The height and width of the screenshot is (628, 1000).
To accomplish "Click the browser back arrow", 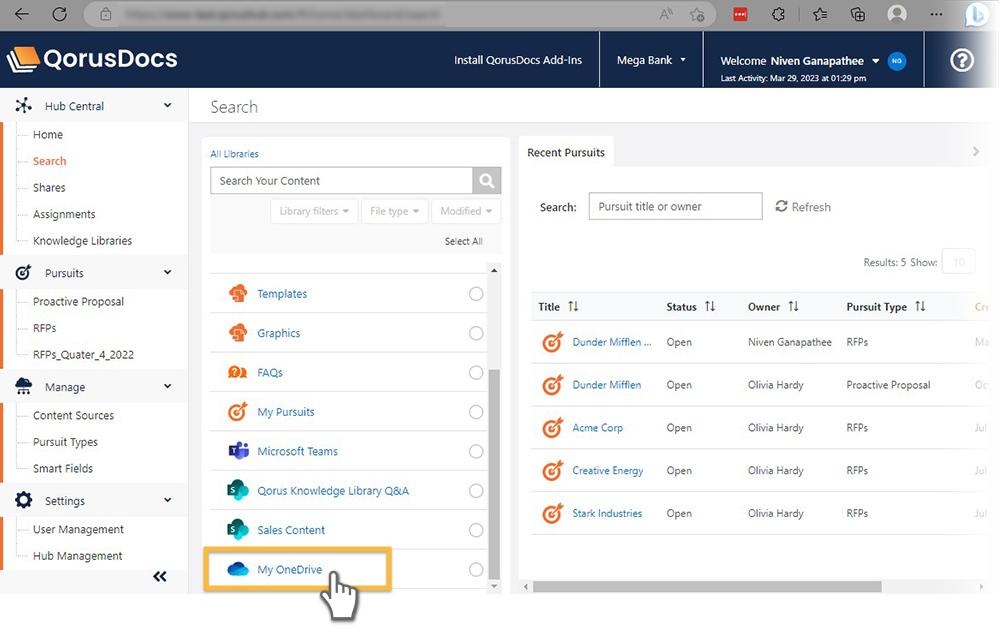I will pos(22,14).
